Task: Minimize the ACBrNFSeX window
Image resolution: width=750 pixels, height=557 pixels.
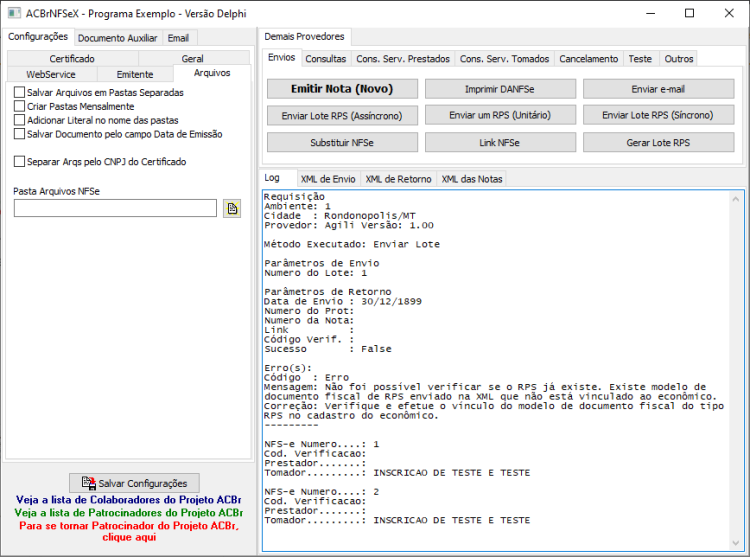Action: click(651, 13)
